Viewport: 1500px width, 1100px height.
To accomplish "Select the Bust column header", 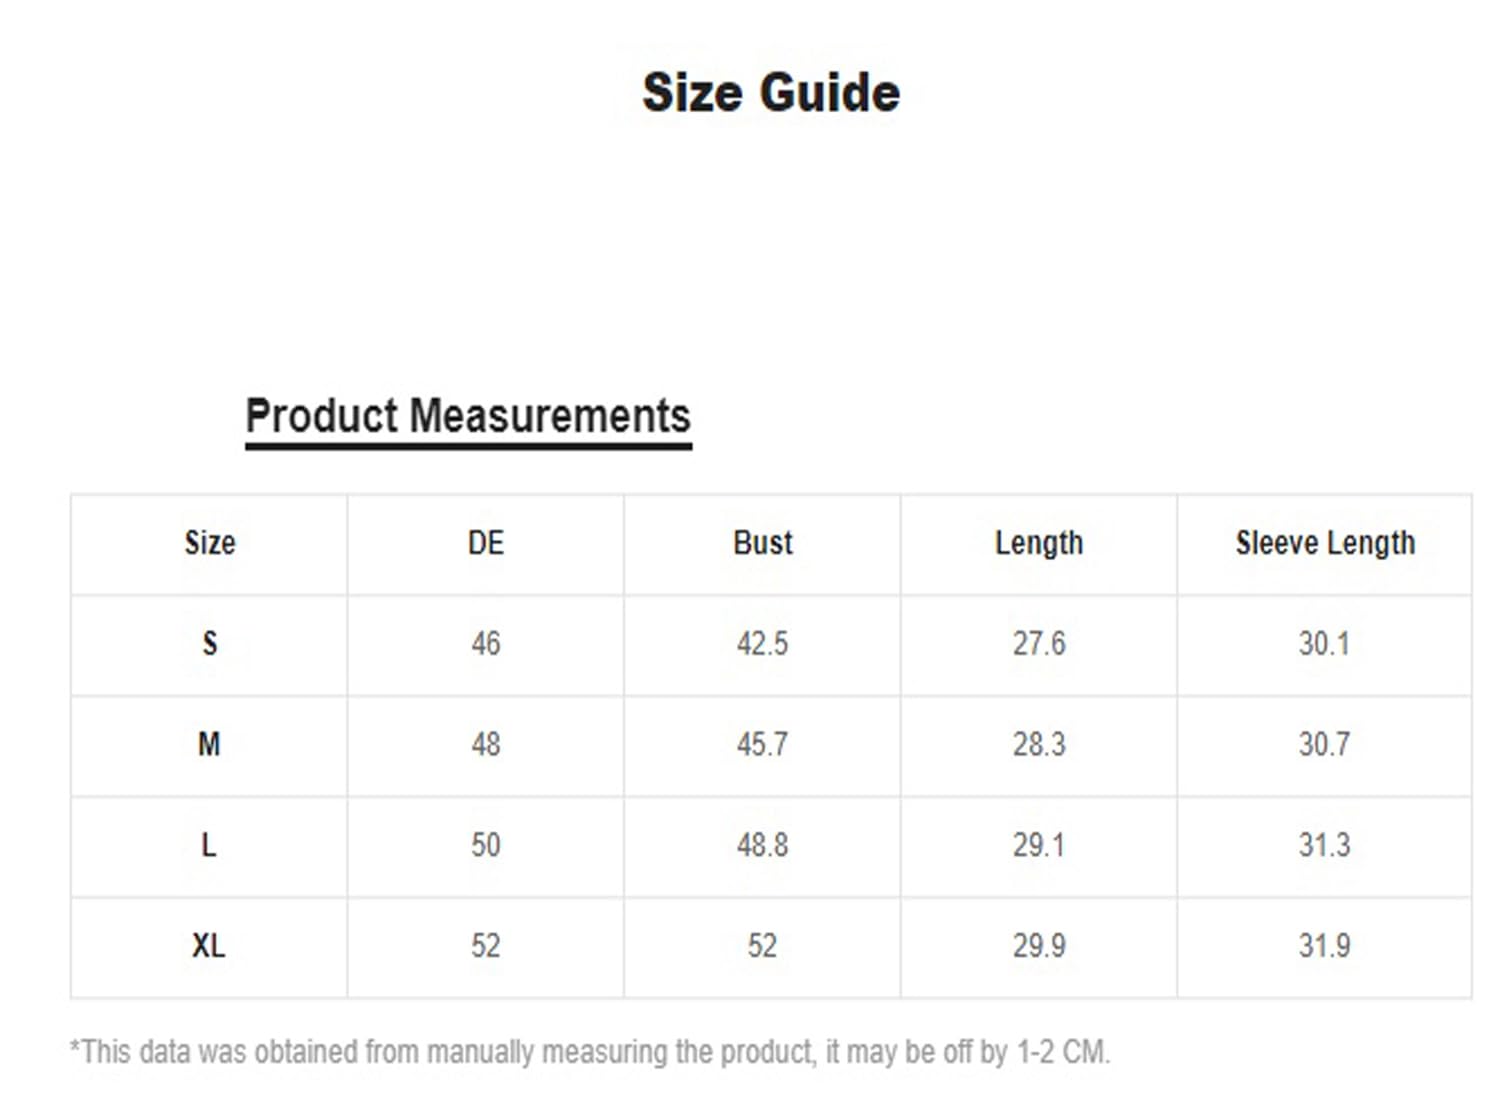I will tap(762, 543).
